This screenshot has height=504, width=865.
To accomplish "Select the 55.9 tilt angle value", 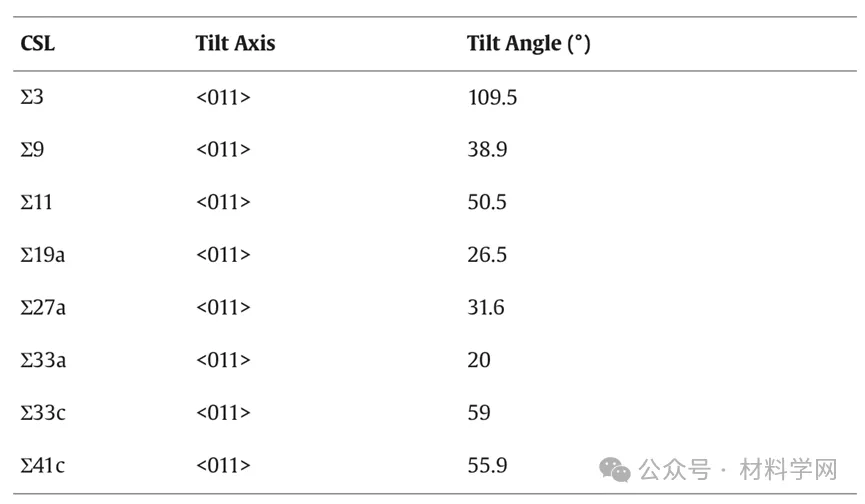I will (x=487, y=465).
